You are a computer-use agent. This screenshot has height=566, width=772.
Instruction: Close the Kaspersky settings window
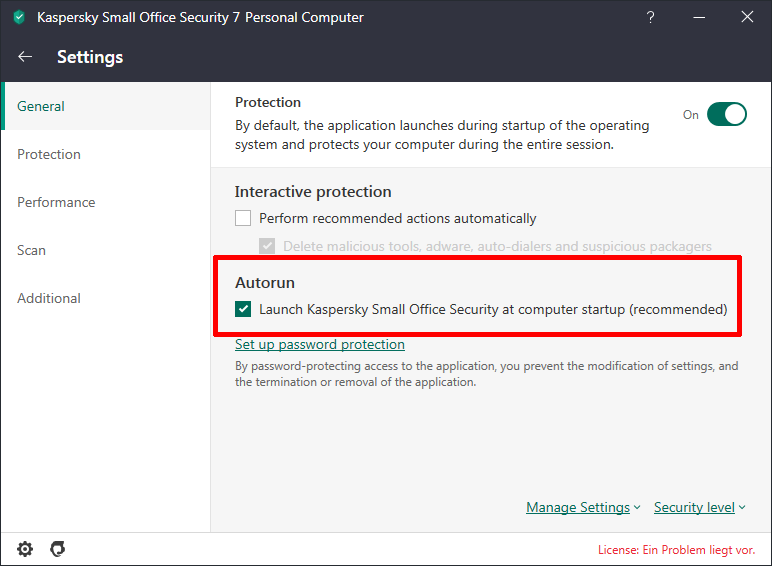coord(747,17)
